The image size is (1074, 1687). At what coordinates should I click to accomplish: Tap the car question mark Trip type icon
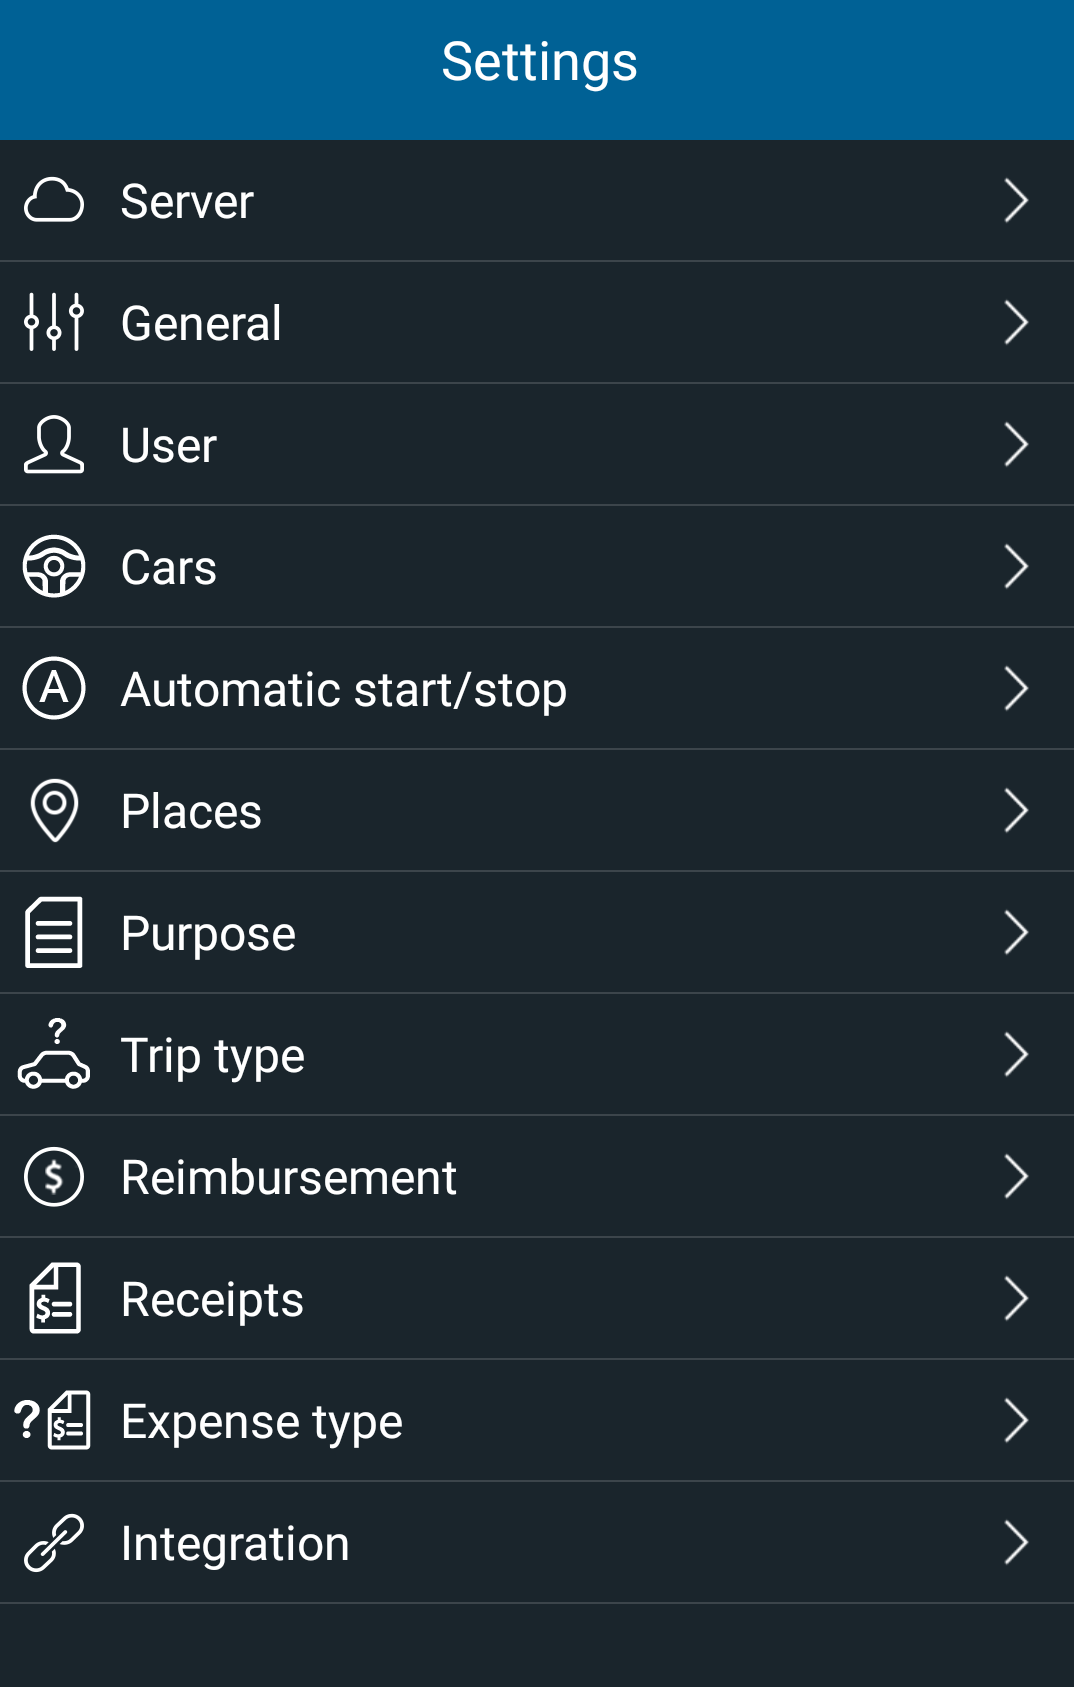coord(54,1054)
